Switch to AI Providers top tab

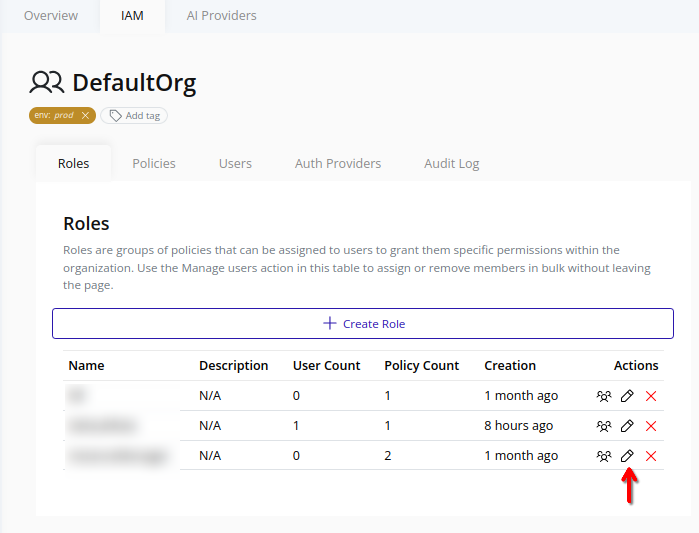pos(221,16)
